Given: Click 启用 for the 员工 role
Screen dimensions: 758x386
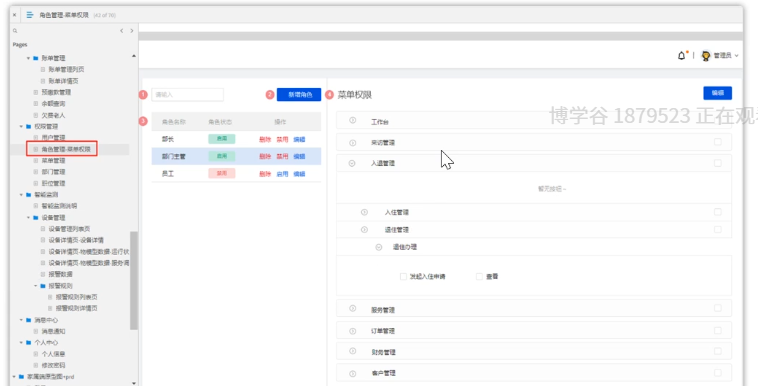Looking at the screenshot, I should [282, 174].
